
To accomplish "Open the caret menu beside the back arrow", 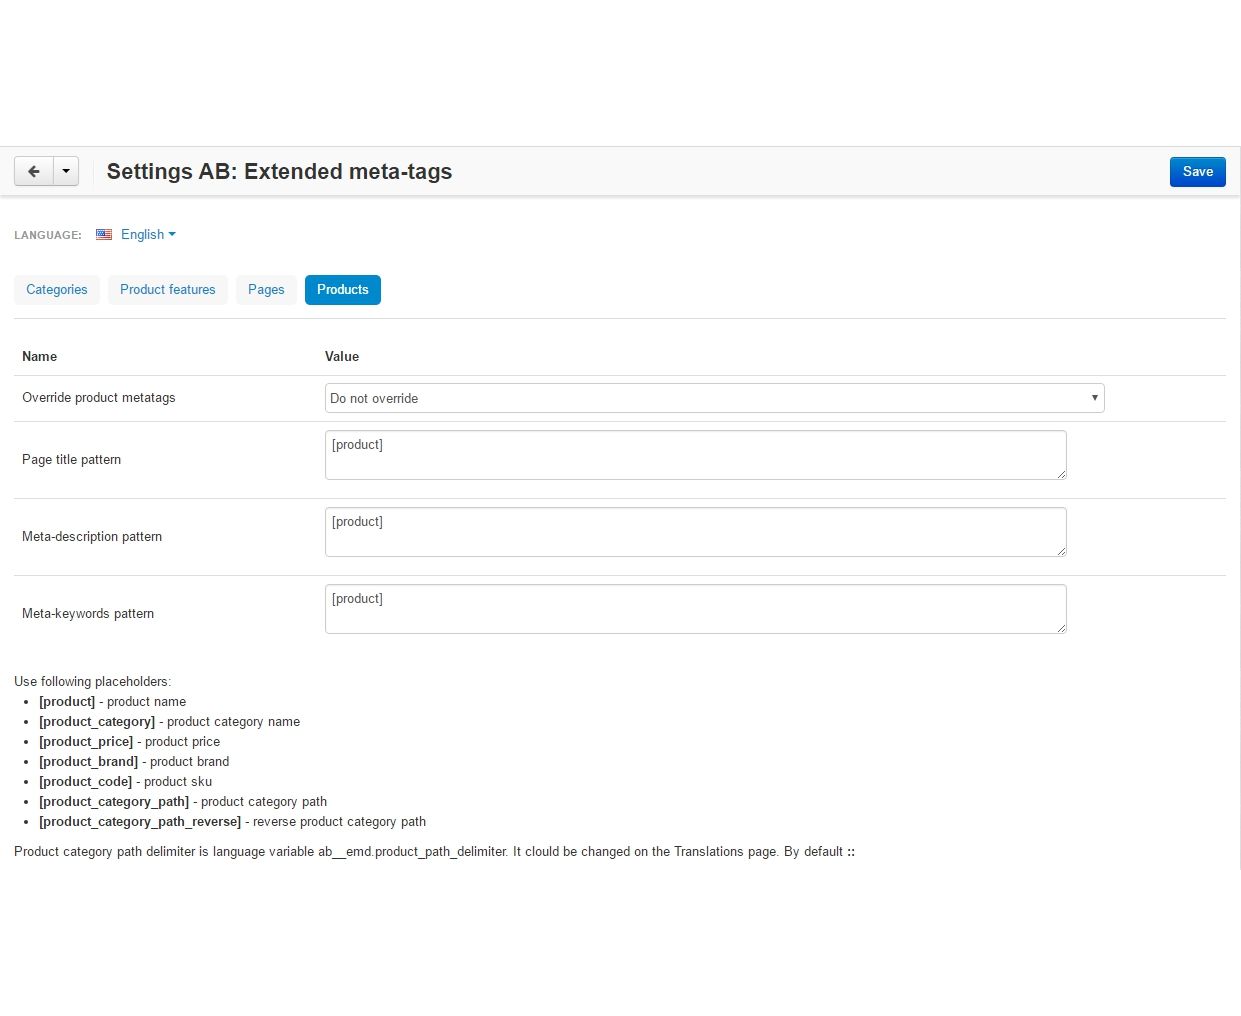I will coord(66,171).
